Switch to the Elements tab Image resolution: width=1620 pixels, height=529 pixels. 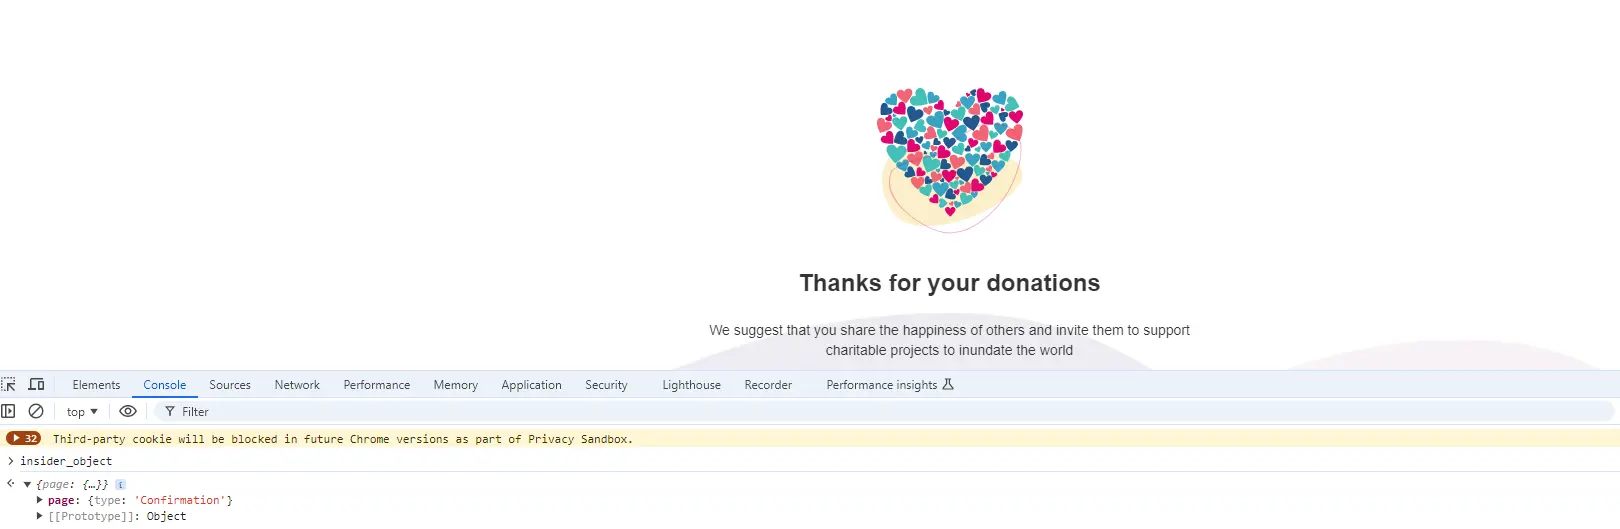point(96,384)
